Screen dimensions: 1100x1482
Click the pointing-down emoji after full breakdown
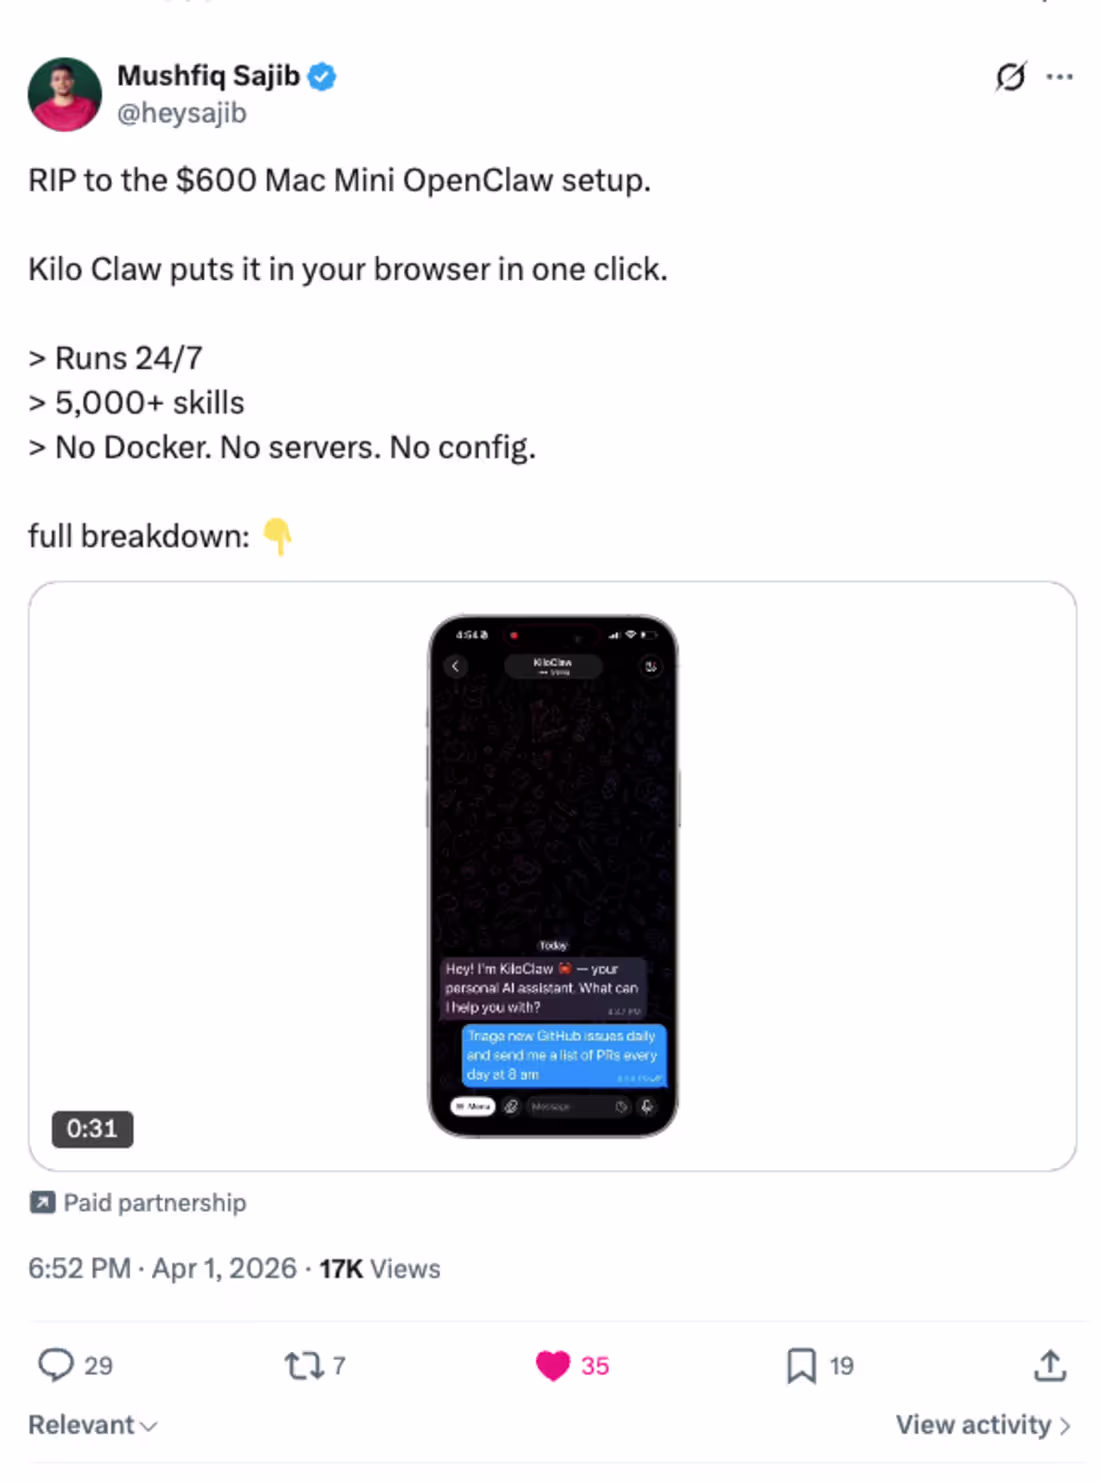277,536
